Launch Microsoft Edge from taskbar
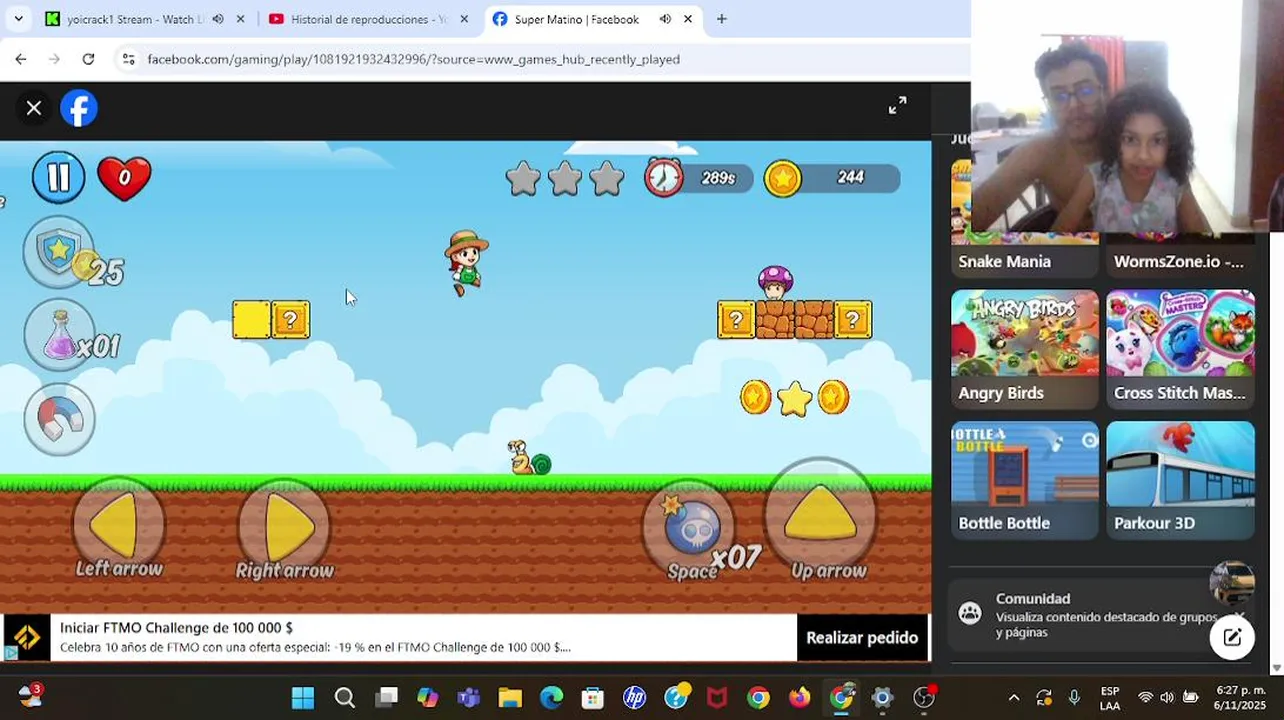Screen dimensions: 1284x720 [x=552, y=697]
